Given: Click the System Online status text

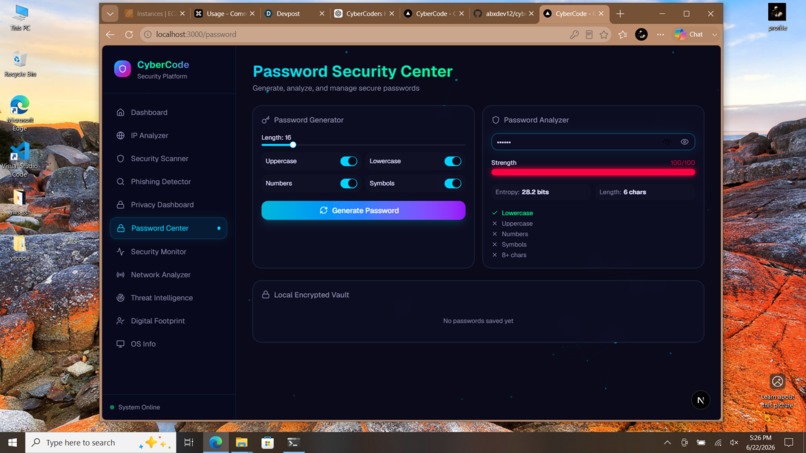Looking at the screenshot, I should (139, 407).
